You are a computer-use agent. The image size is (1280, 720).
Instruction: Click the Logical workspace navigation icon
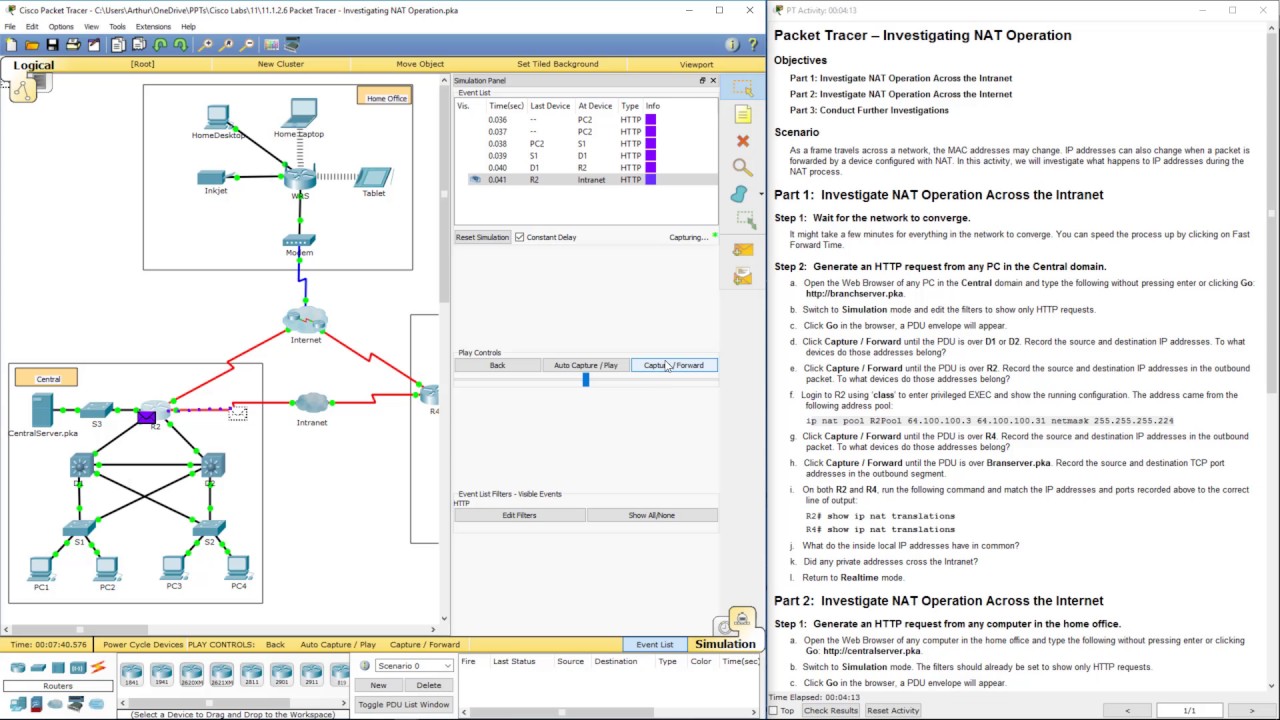pos(23,89)
